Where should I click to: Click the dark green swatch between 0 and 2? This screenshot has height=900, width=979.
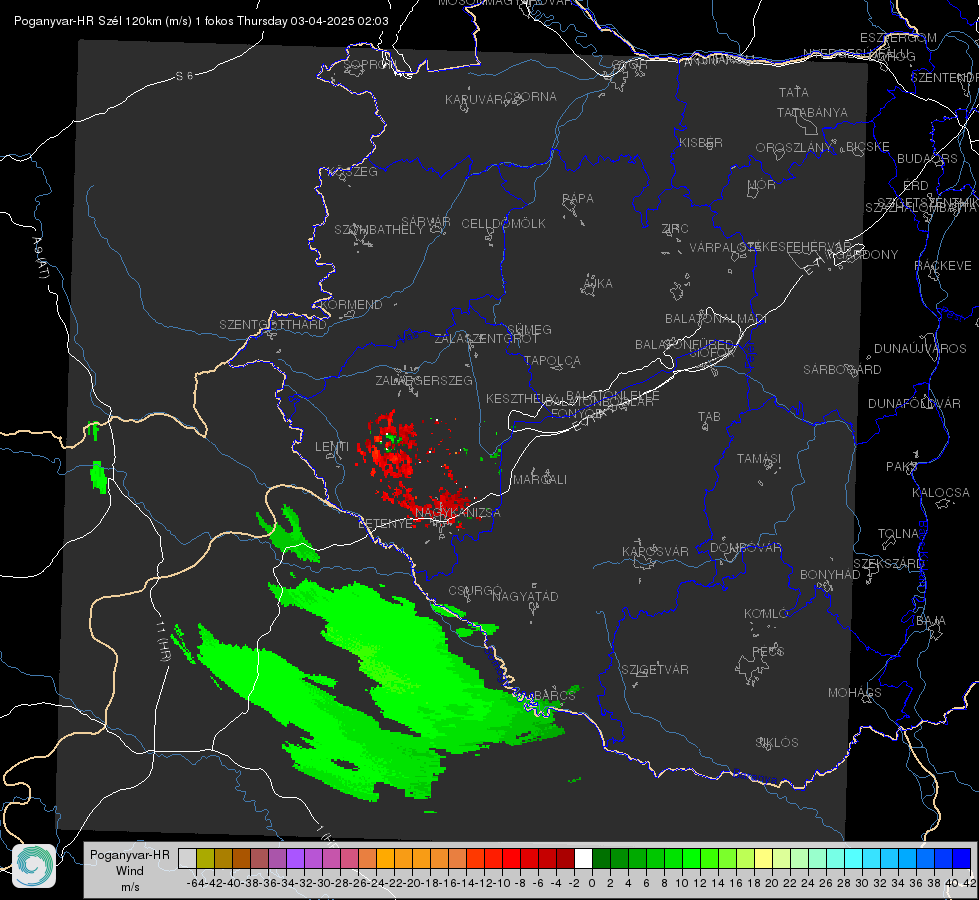601,858
